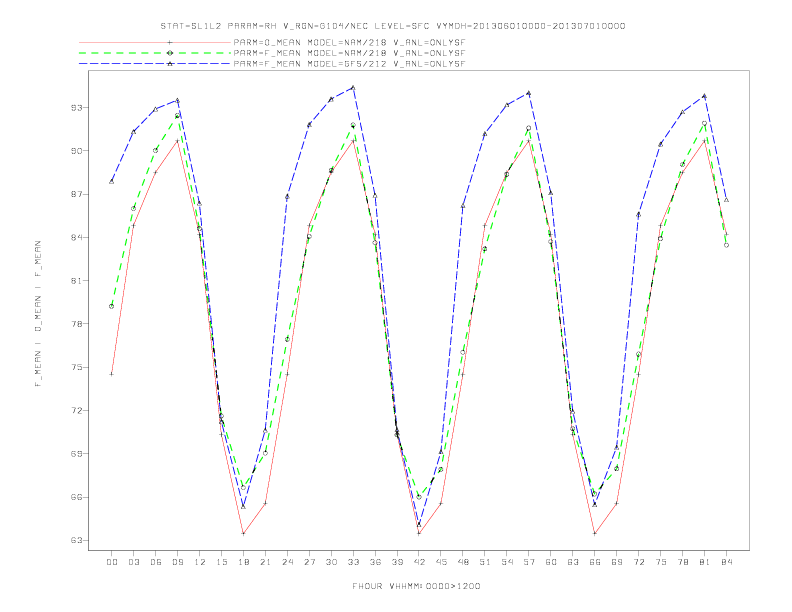Screen dimensions: 792x612
Task: Click the triangle marker on the blue legend line
Action: coord(170,64)
